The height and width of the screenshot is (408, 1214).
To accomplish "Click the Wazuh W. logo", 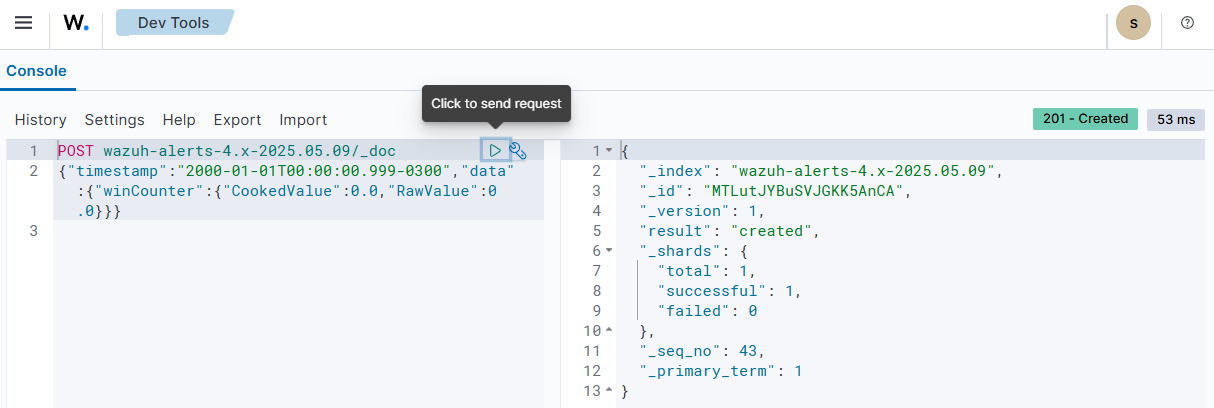I will [x=76, y=22].
